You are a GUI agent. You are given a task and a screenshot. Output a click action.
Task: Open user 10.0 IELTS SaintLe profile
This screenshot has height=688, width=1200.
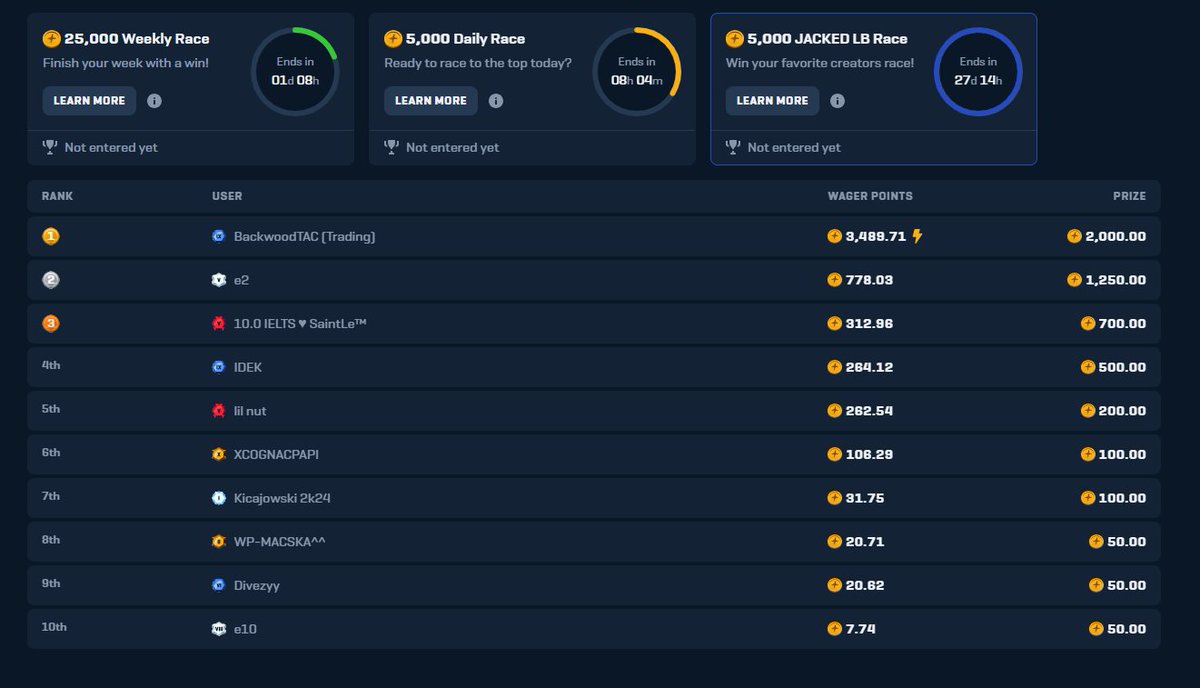coord(300,324)
